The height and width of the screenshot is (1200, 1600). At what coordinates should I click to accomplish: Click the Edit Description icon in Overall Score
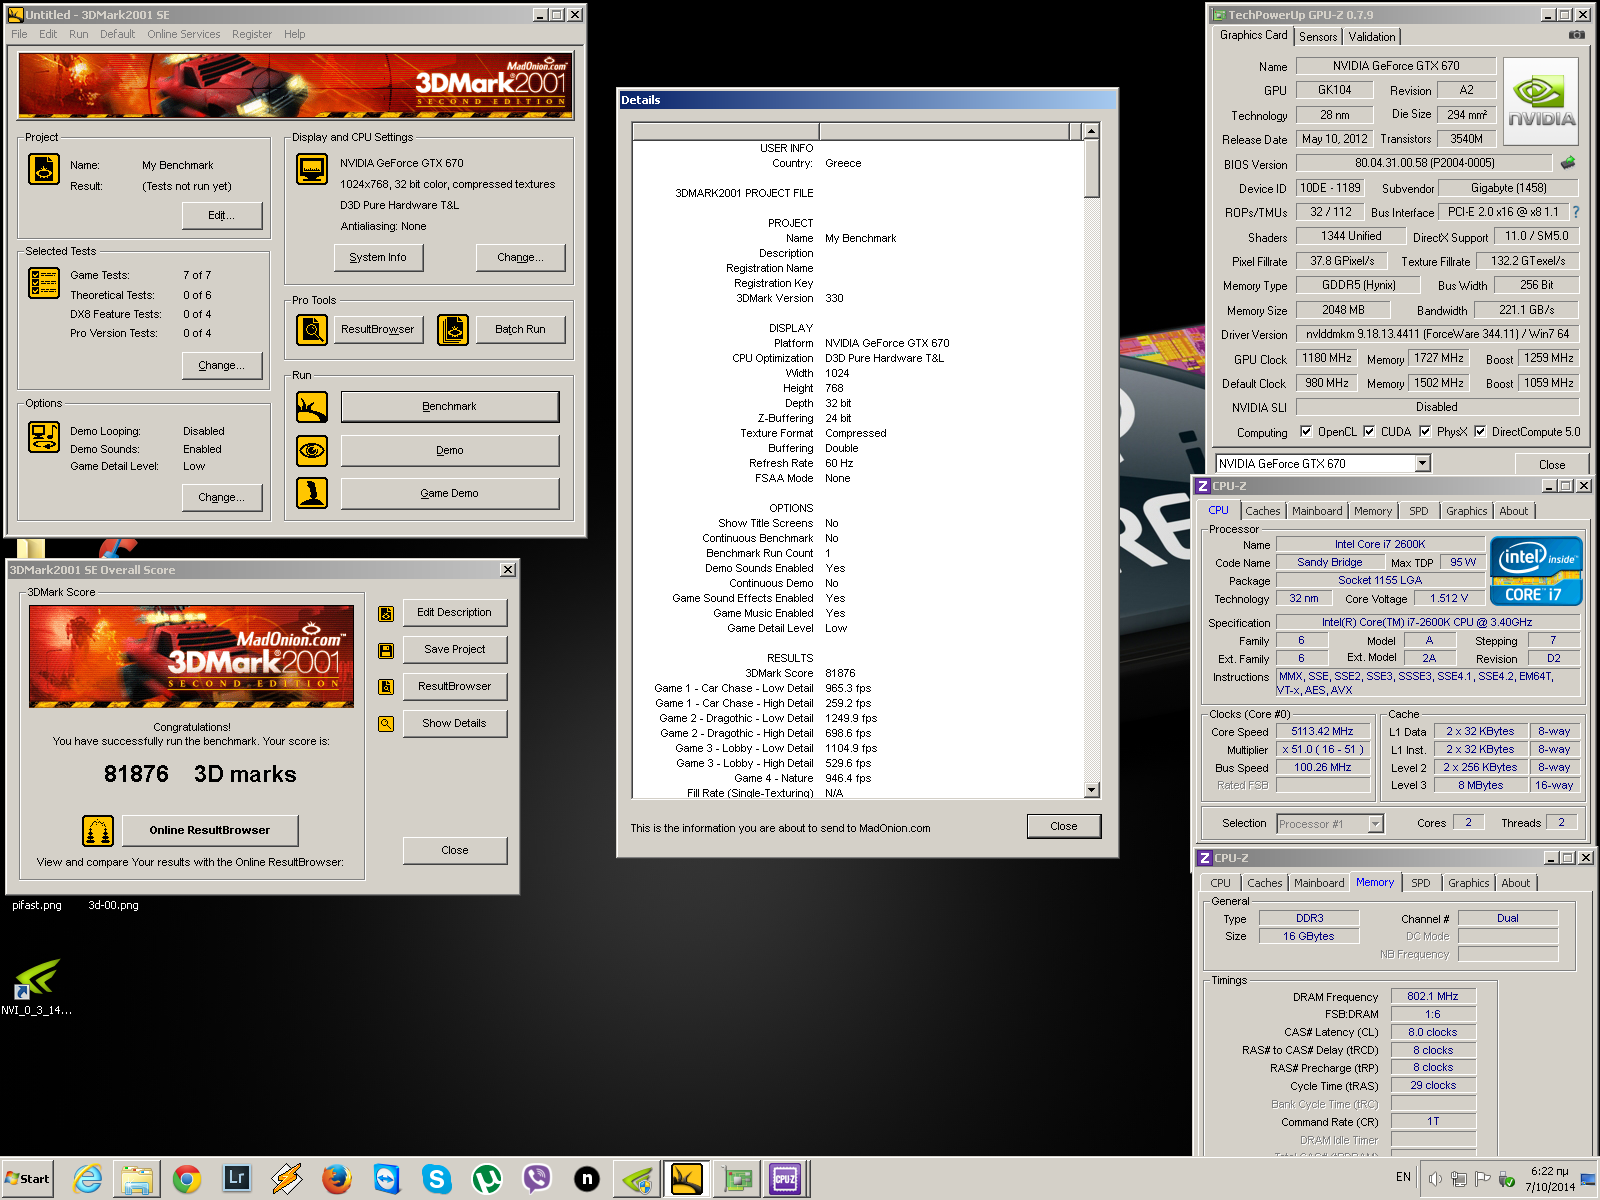[x=386, y=613]
